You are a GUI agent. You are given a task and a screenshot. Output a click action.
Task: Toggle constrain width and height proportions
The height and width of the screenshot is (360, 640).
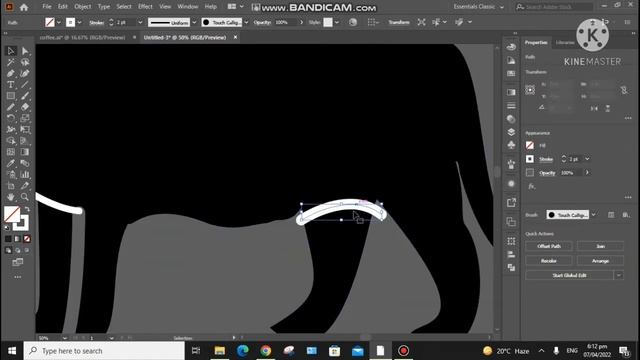(624, 90)
